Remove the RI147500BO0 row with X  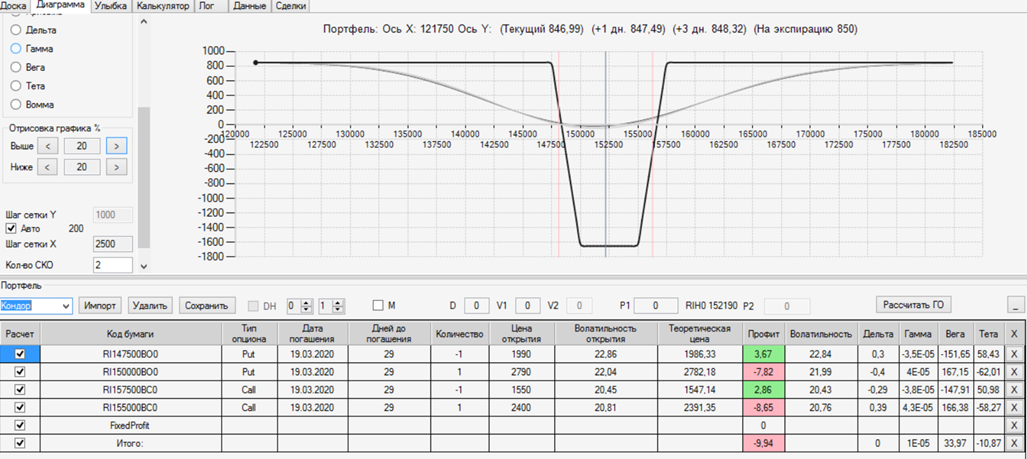point(1014,354)
